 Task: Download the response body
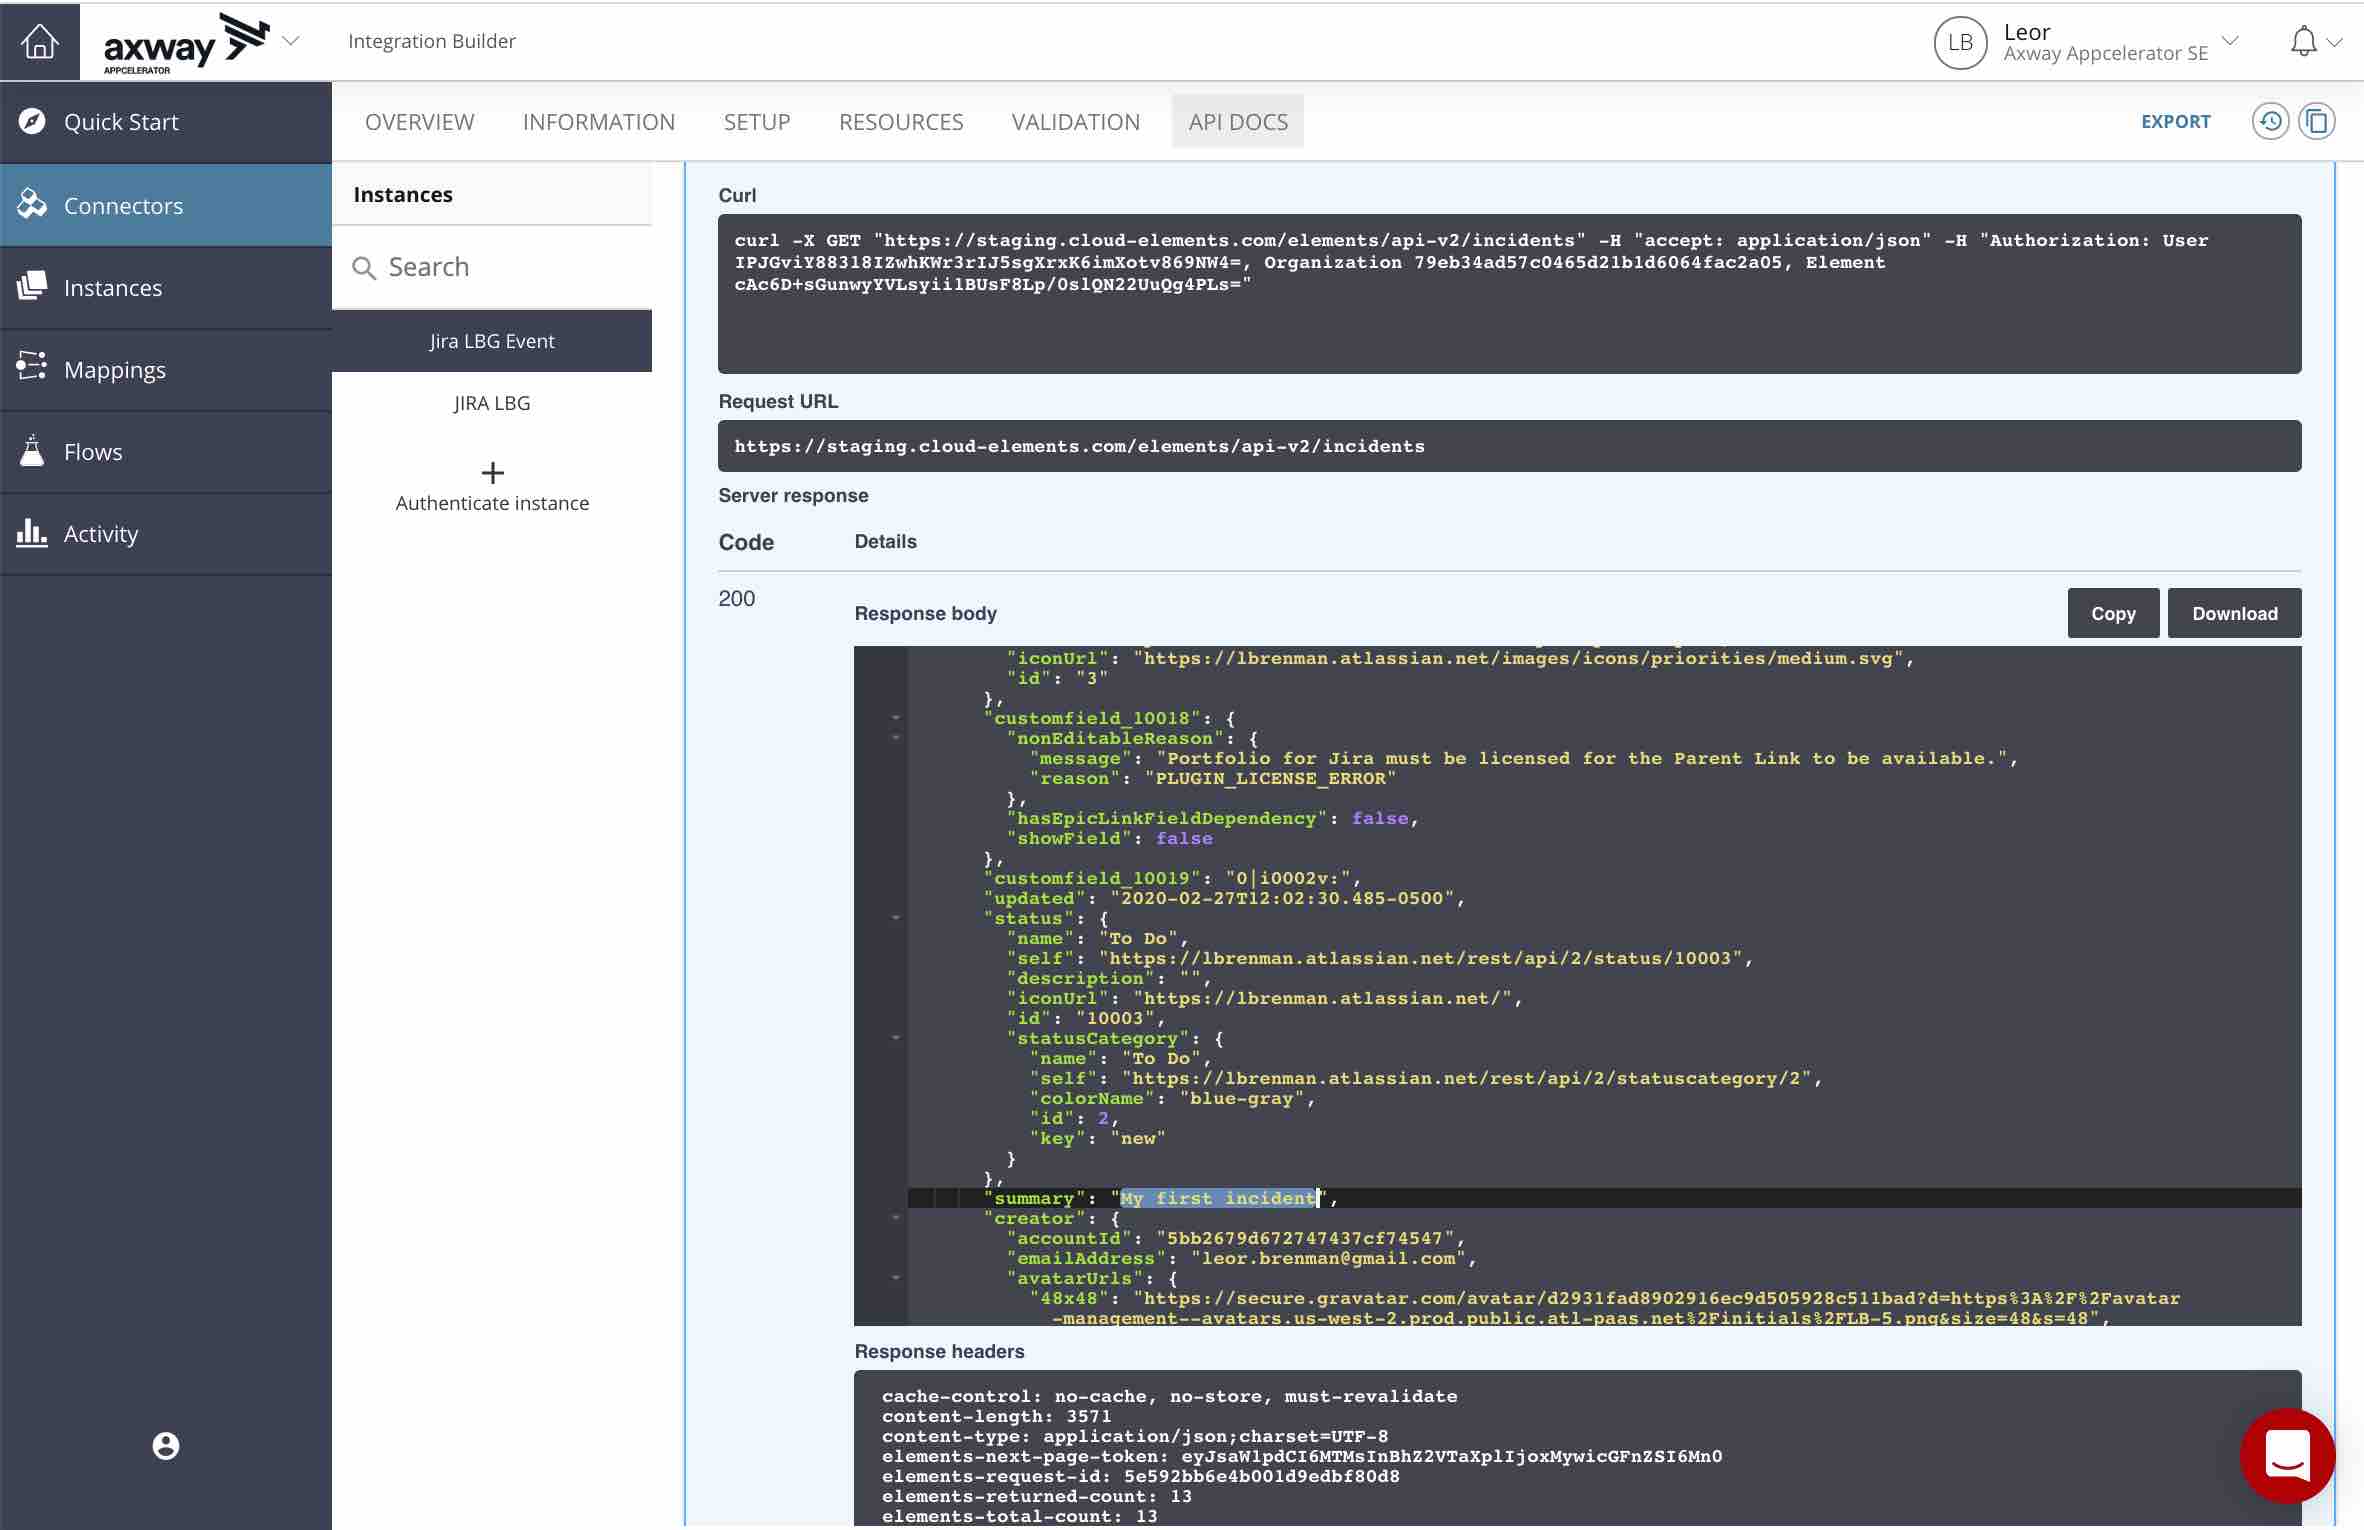[2235, 614]
